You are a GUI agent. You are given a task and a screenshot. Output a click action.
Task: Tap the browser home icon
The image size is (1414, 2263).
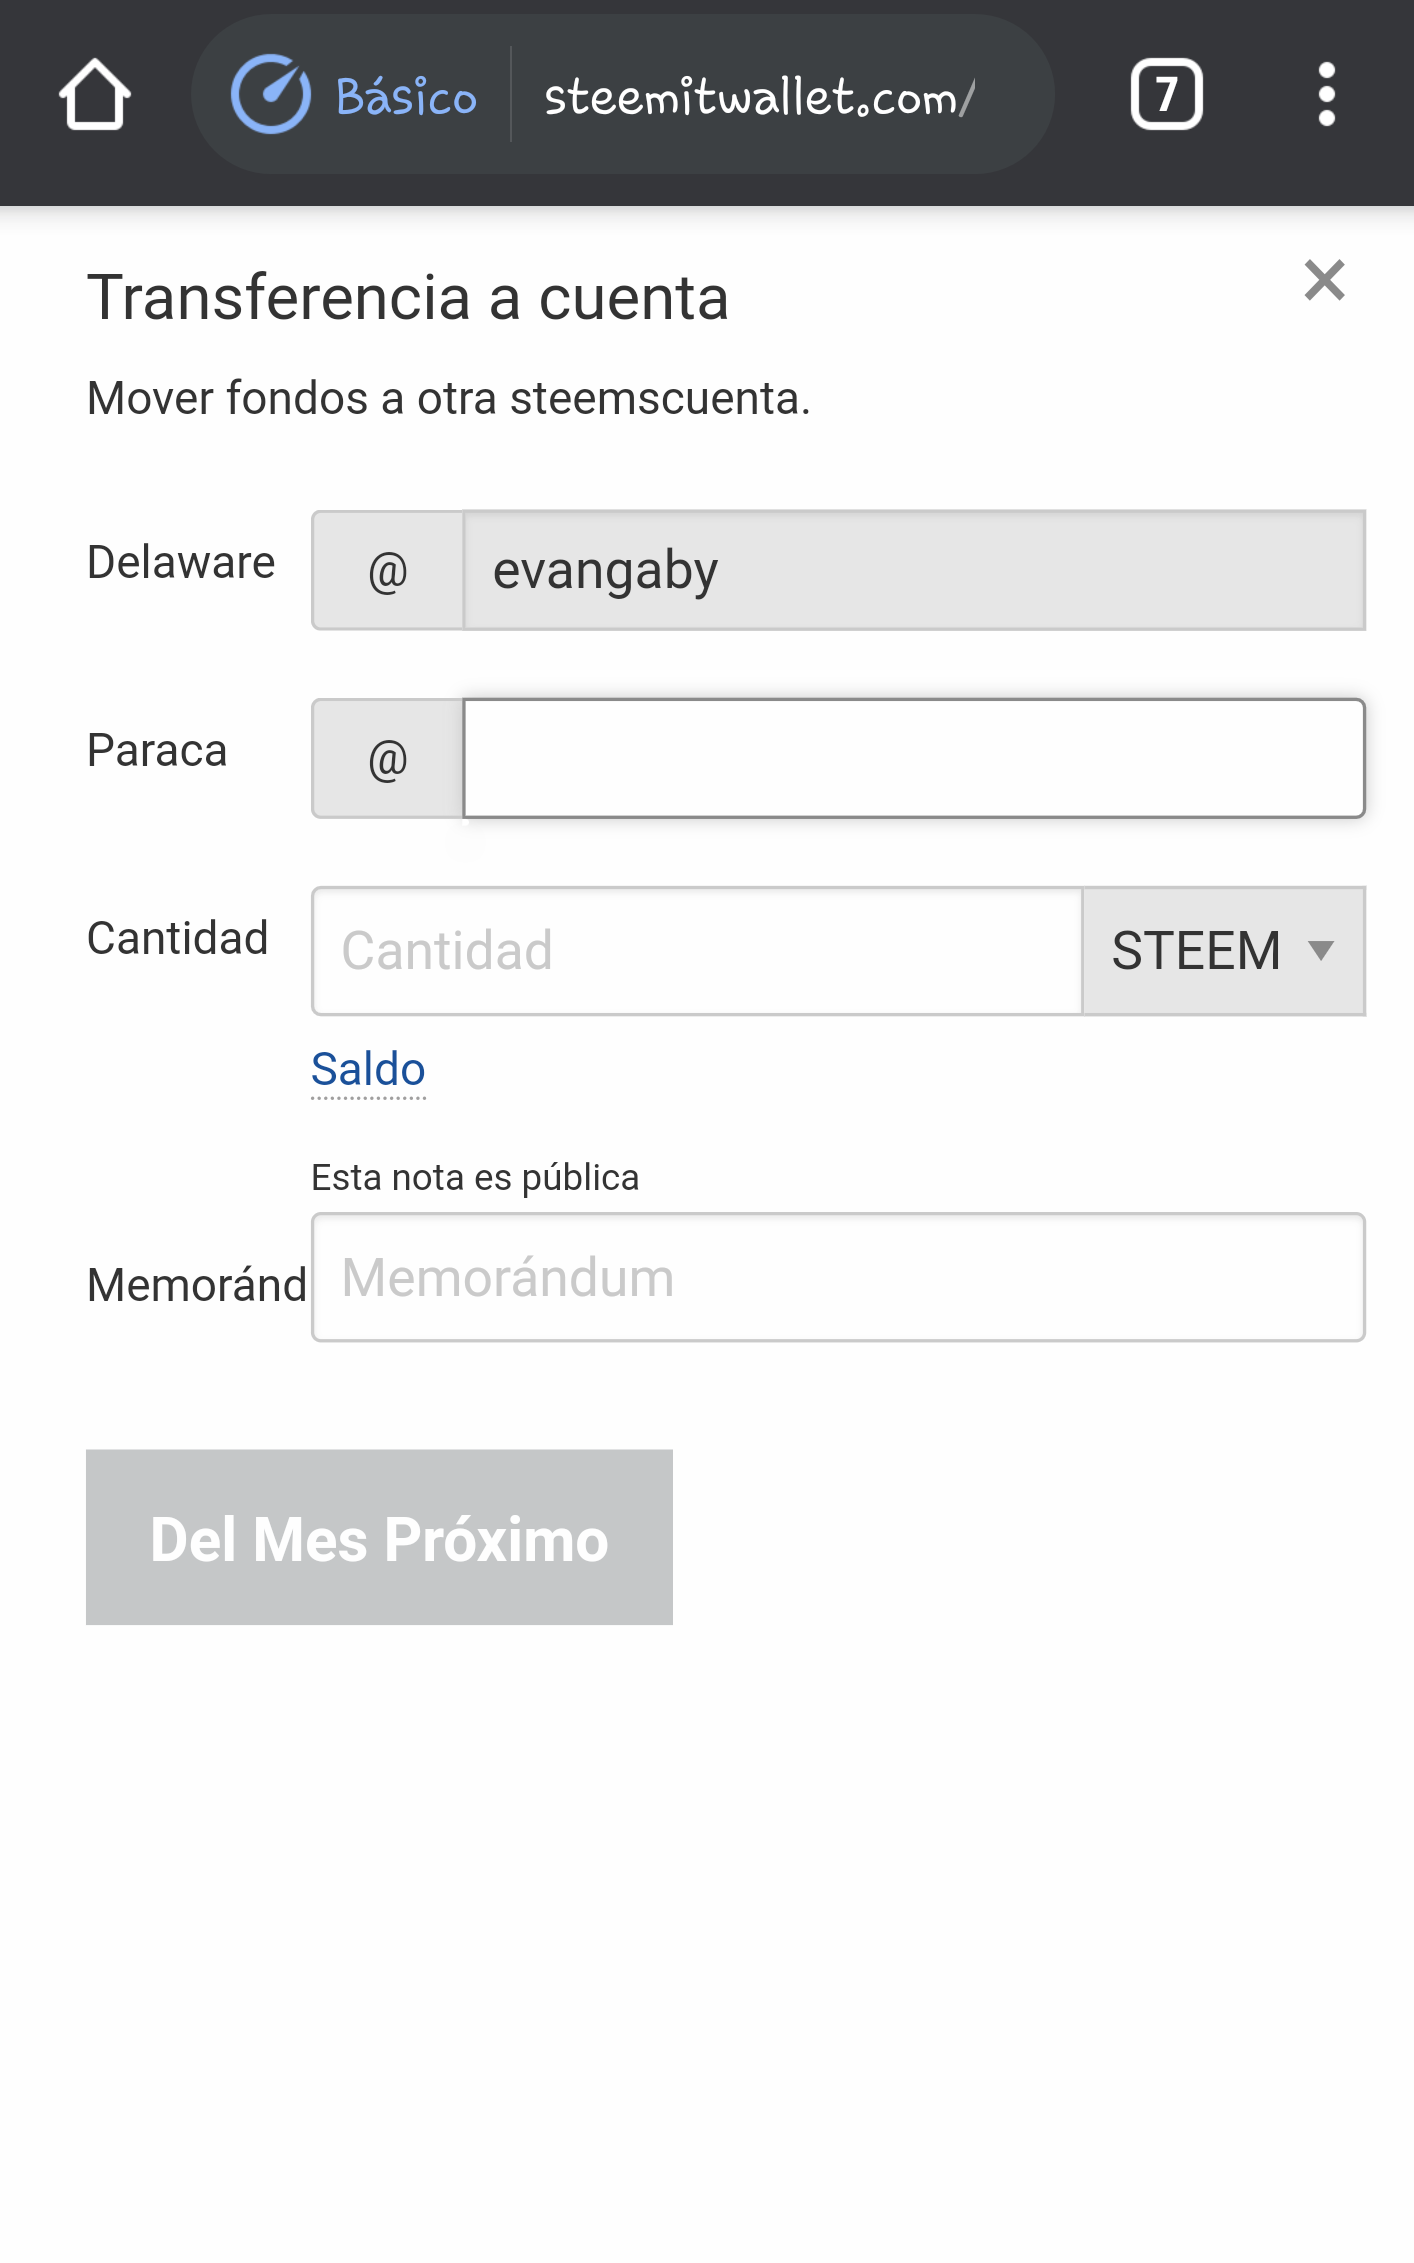[95, 95]
